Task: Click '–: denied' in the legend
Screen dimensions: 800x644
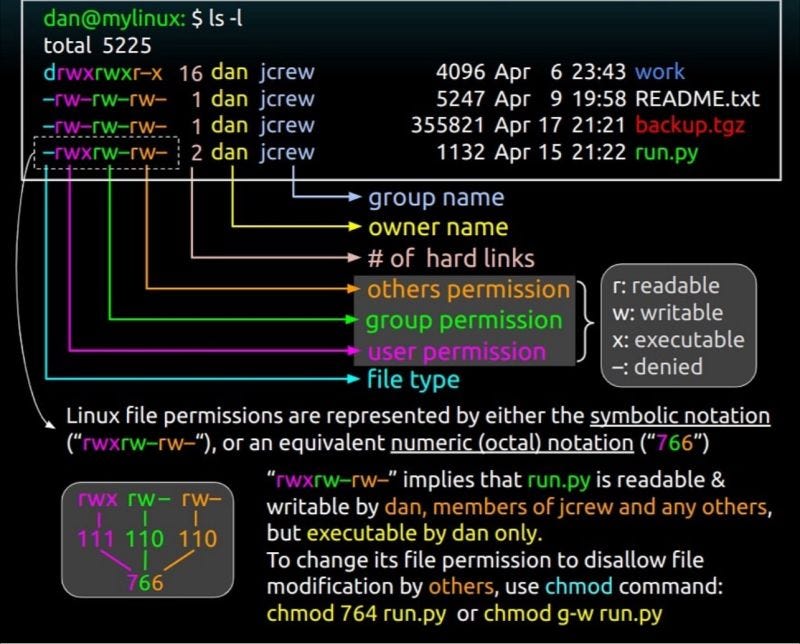Action: point(657,367)
